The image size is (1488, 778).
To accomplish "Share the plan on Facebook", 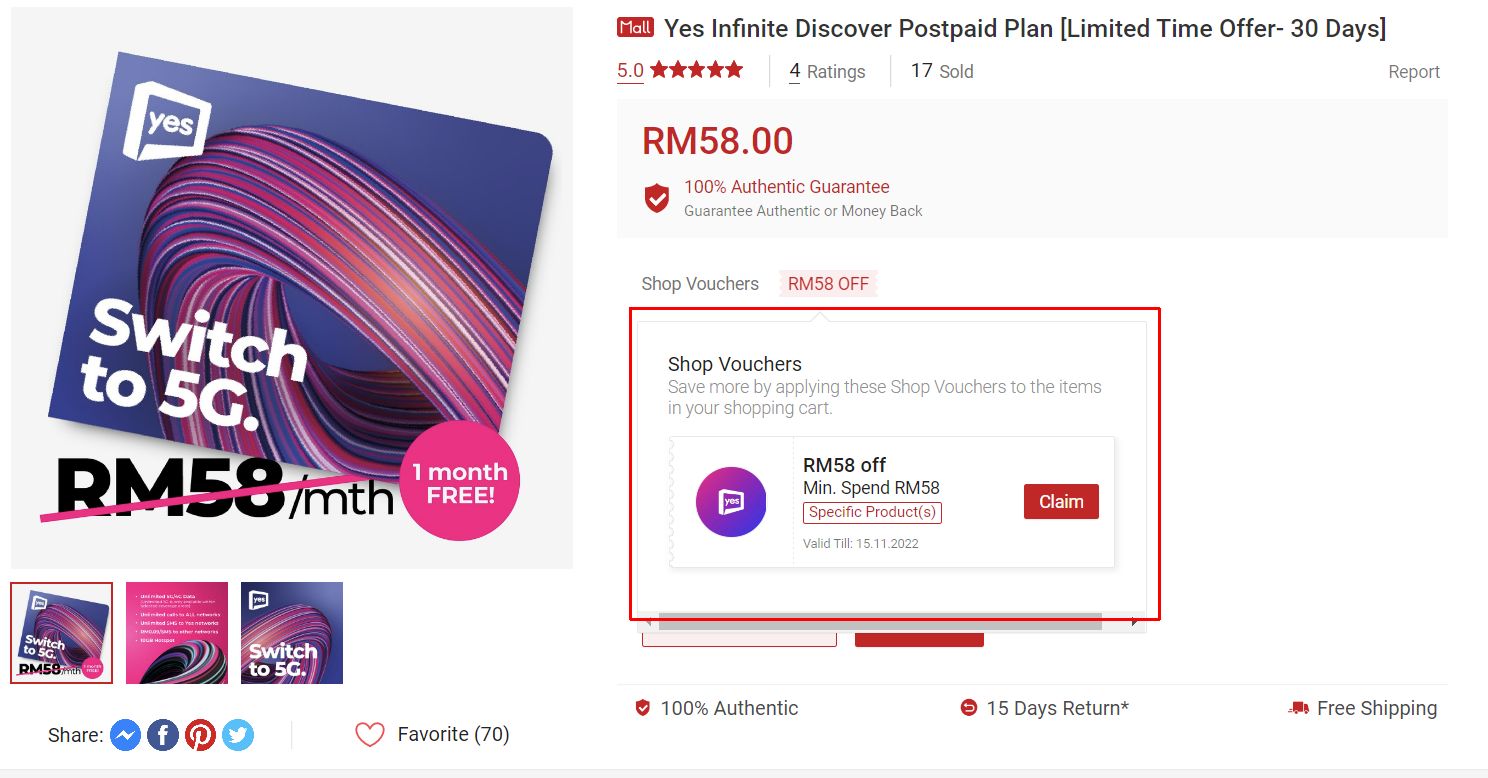I will (x=162, y=735).
